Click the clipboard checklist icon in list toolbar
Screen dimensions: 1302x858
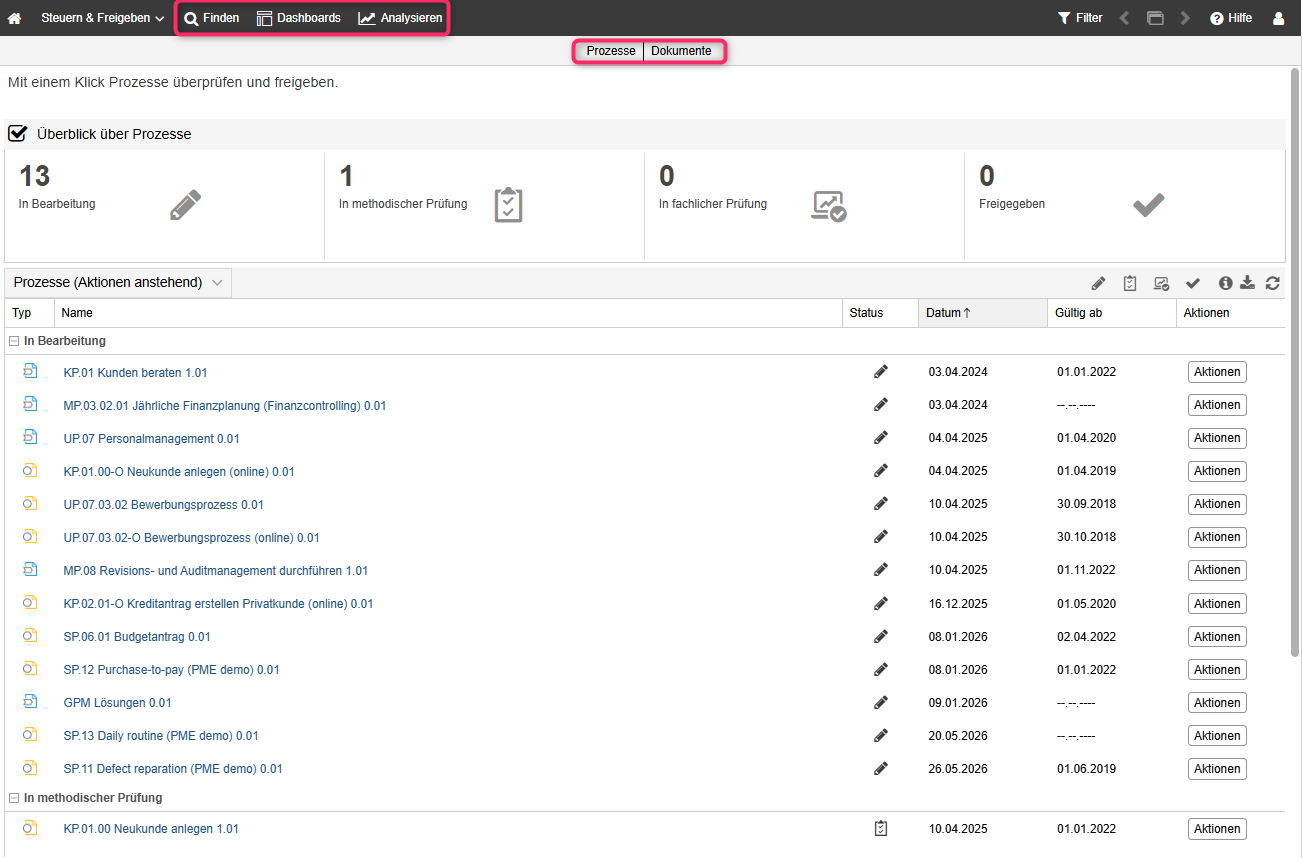pos(1130,283)
